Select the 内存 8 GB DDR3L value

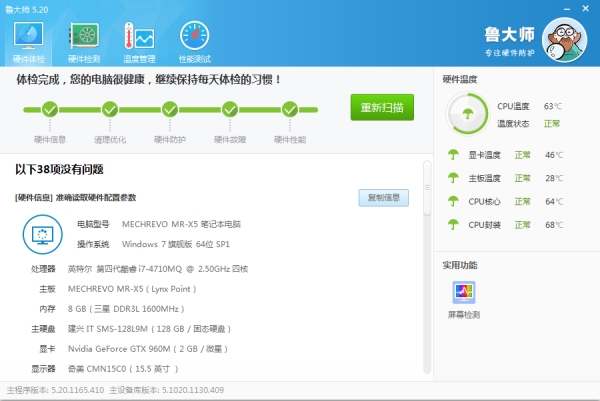coord(126,309)
